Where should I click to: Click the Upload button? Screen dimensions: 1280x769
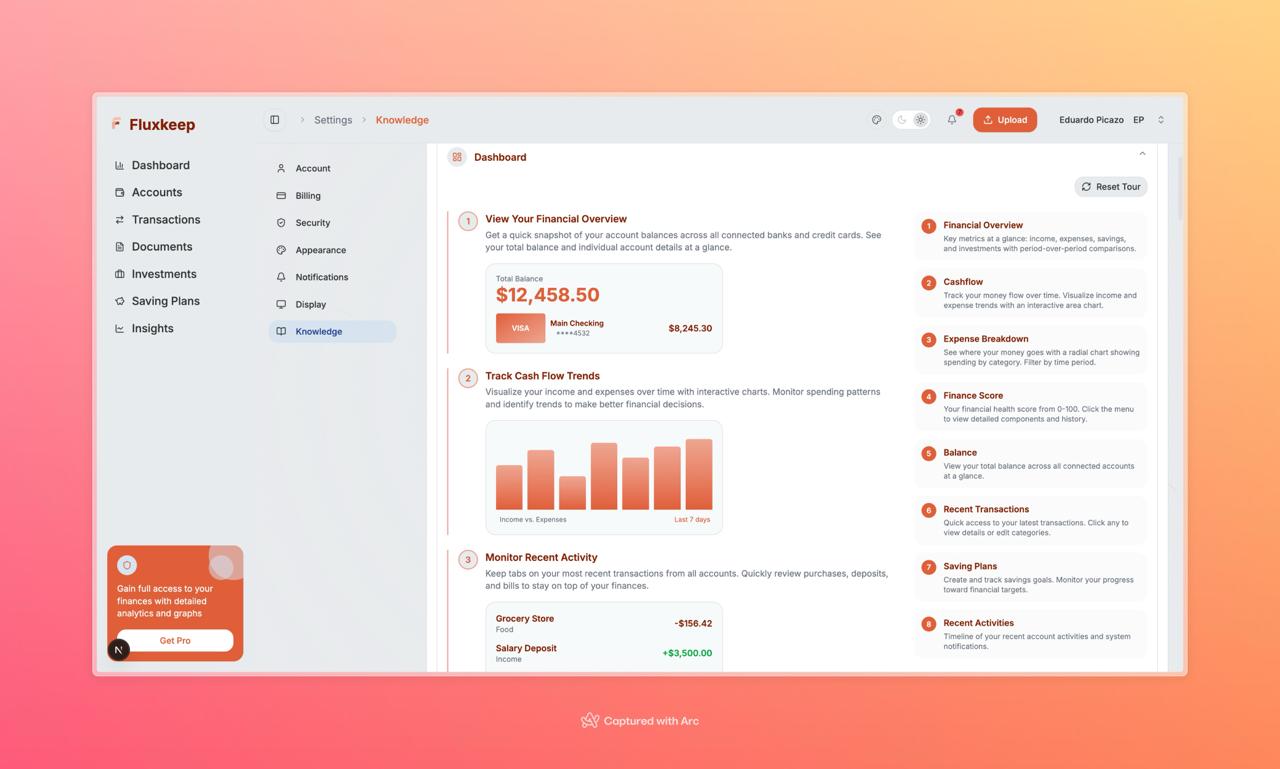tap(1004, 120)
